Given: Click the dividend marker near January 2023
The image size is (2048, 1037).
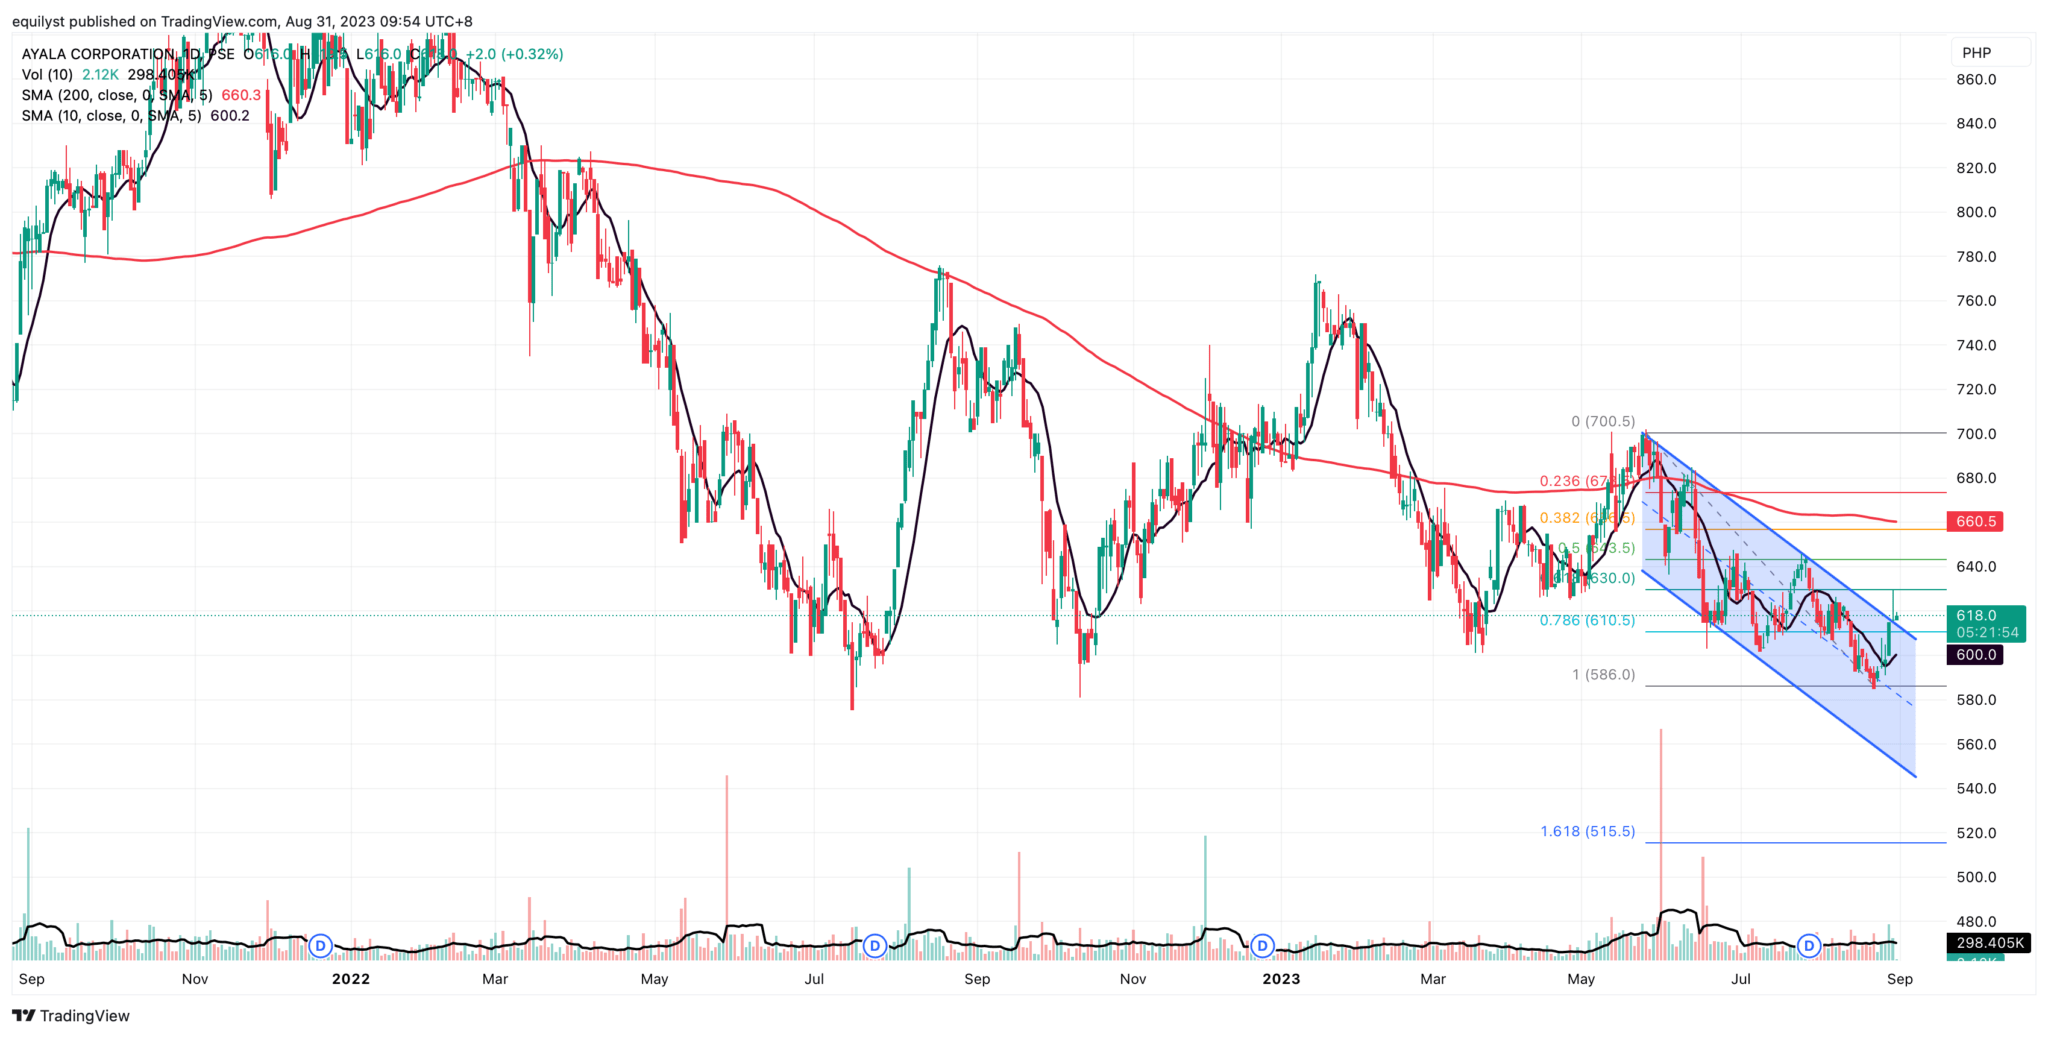Looking at the screenshot, I should 1262,945.
